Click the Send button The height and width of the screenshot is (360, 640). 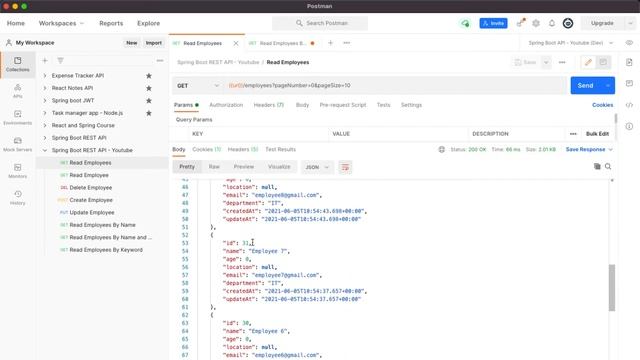pos(585,86)
